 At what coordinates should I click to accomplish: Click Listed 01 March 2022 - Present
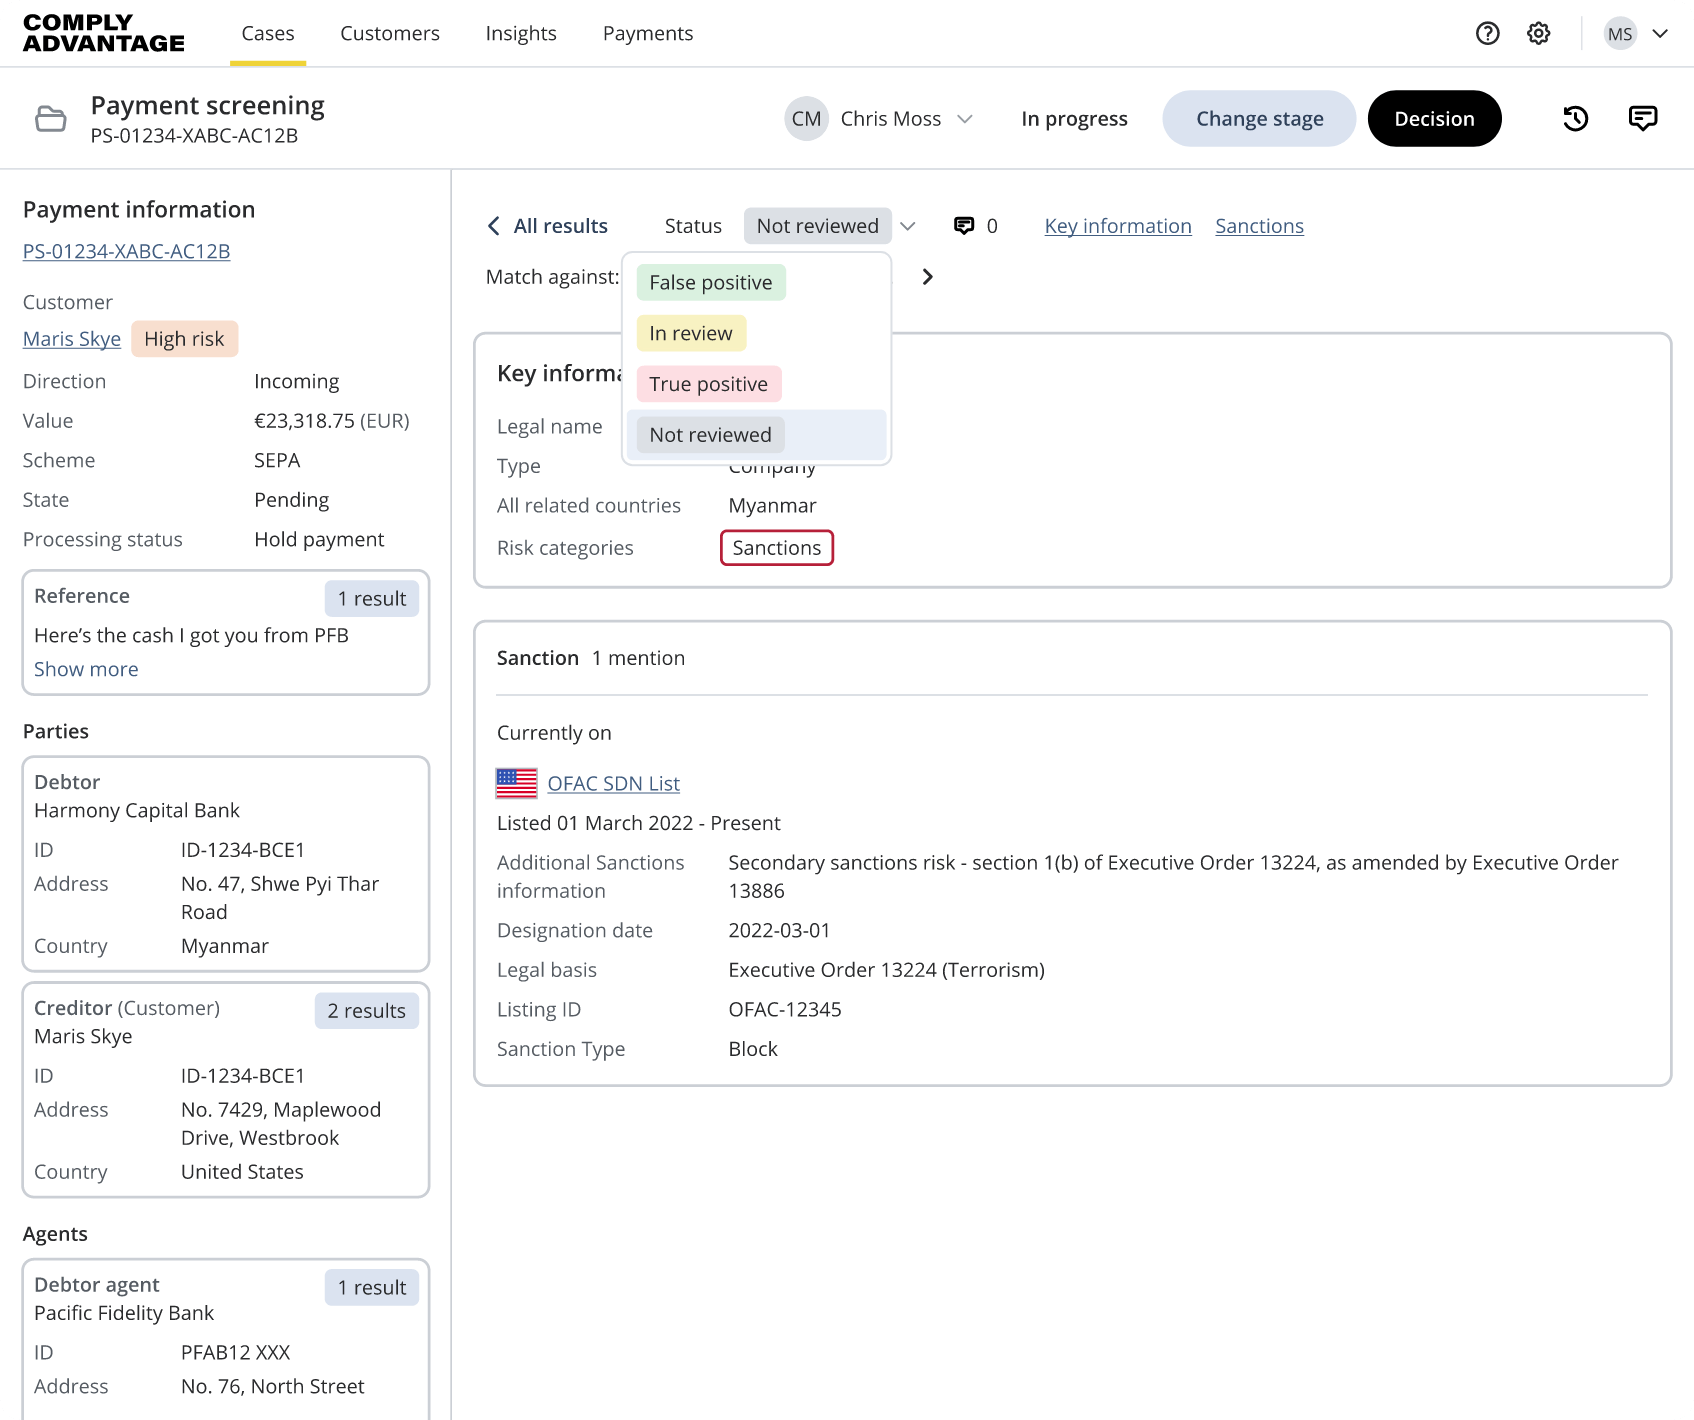coord(638,823)
